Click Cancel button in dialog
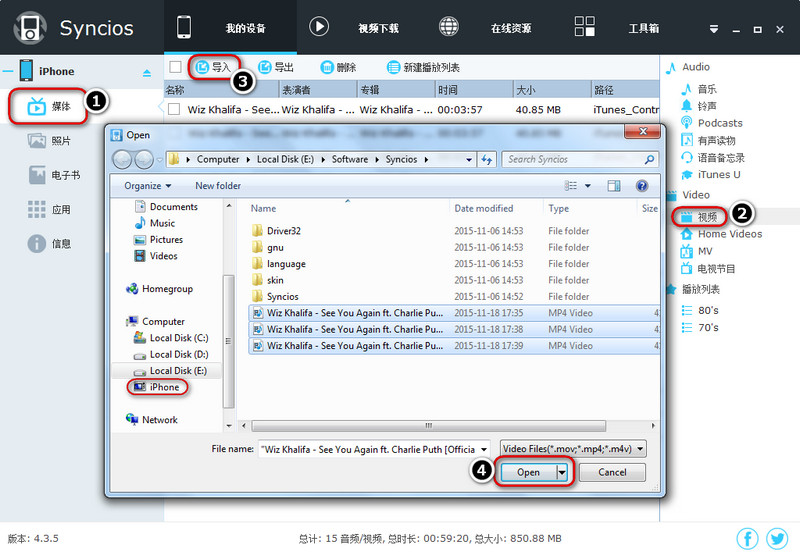This screenshot has width=800, height=556. (x=612, y=472)
